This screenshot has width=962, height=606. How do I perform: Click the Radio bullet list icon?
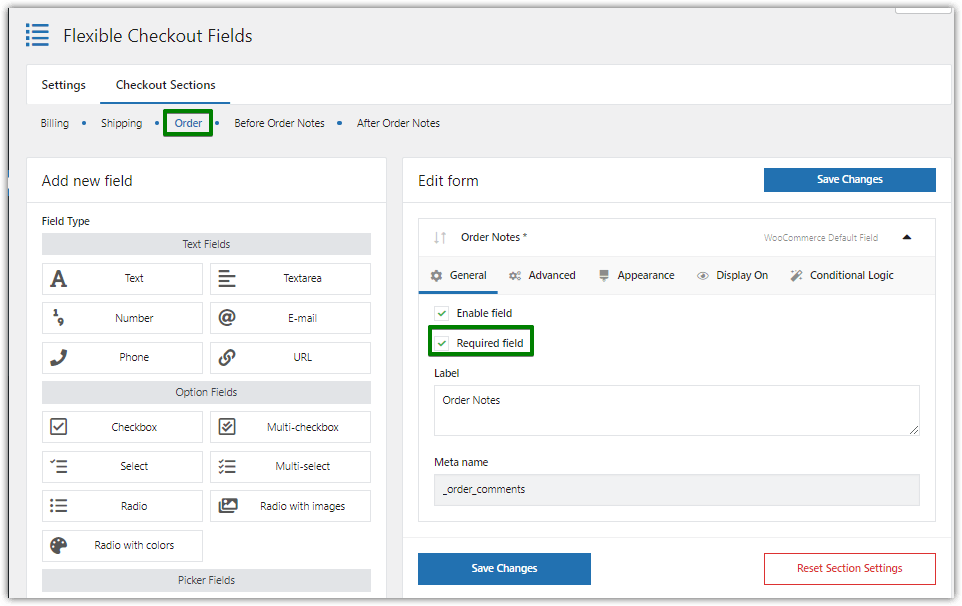(x=58, y=505)
